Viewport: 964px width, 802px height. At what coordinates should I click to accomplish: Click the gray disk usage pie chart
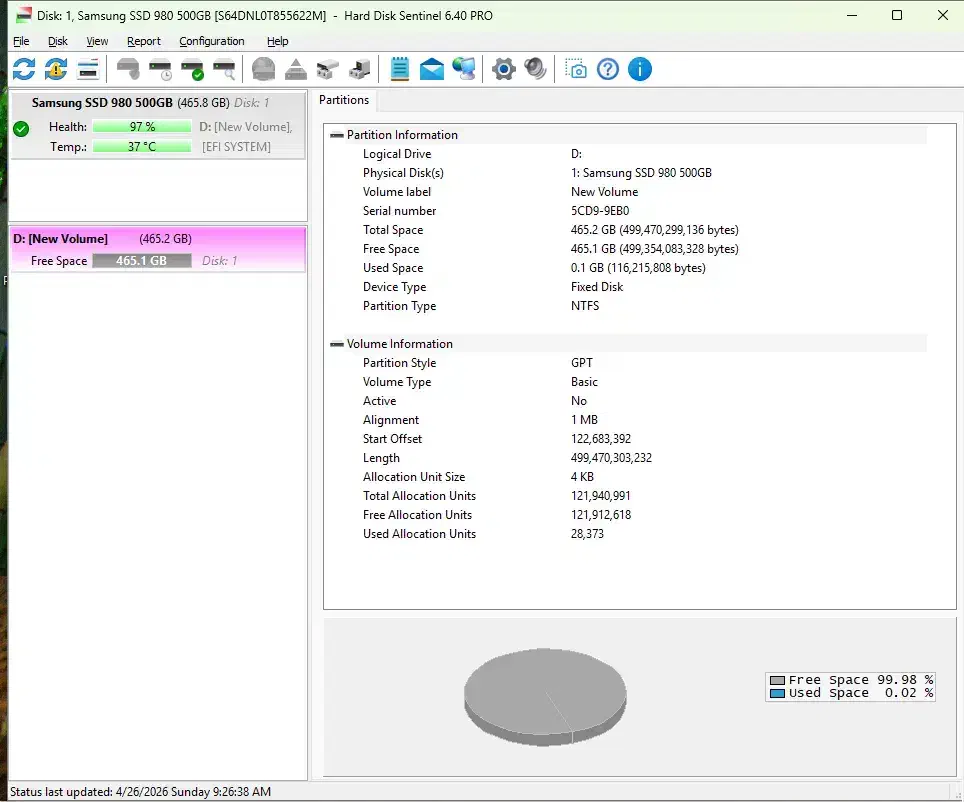pos(545,697)
